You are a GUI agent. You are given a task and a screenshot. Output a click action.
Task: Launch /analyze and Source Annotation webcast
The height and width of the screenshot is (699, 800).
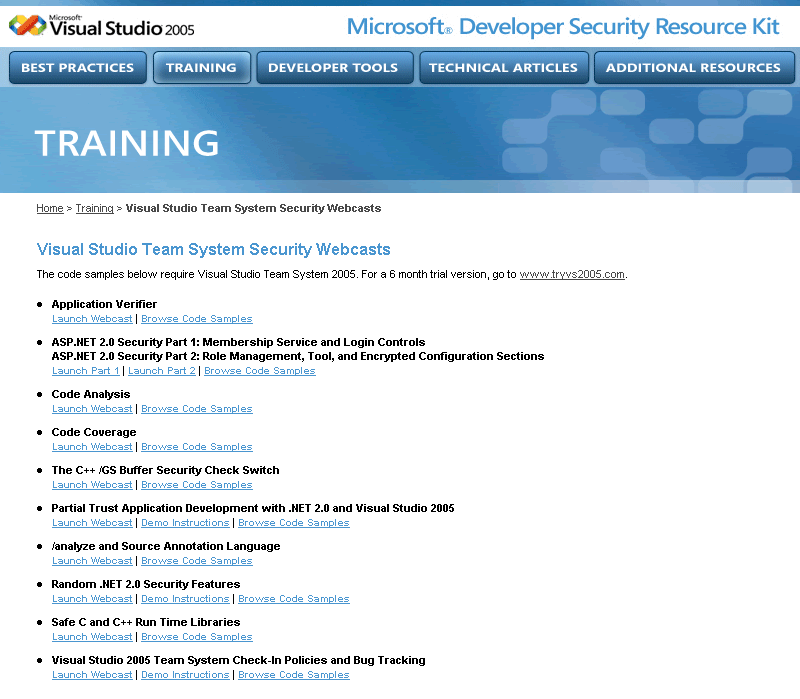(x=92, y=561)
